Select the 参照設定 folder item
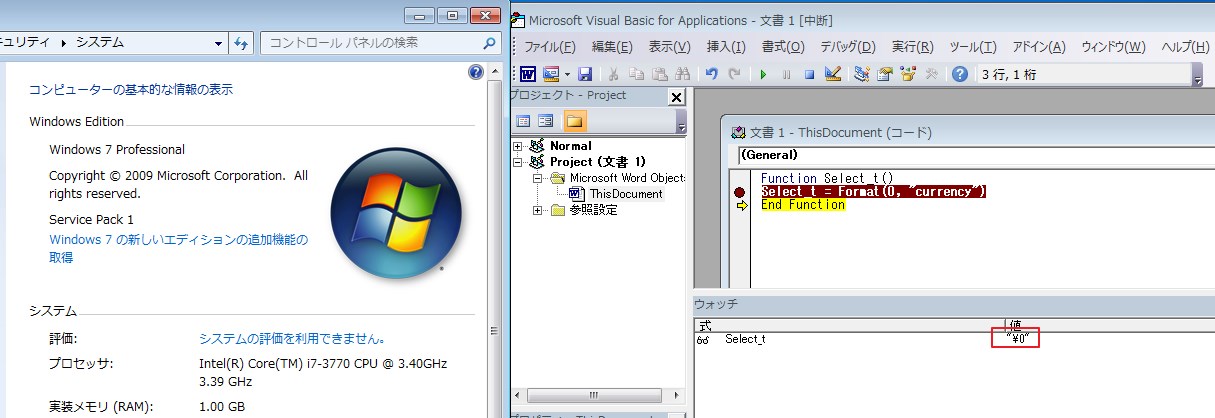Image resolution: width=1215 pixels, height=418 pixels. pyautogui.click(x=593, y=210)
